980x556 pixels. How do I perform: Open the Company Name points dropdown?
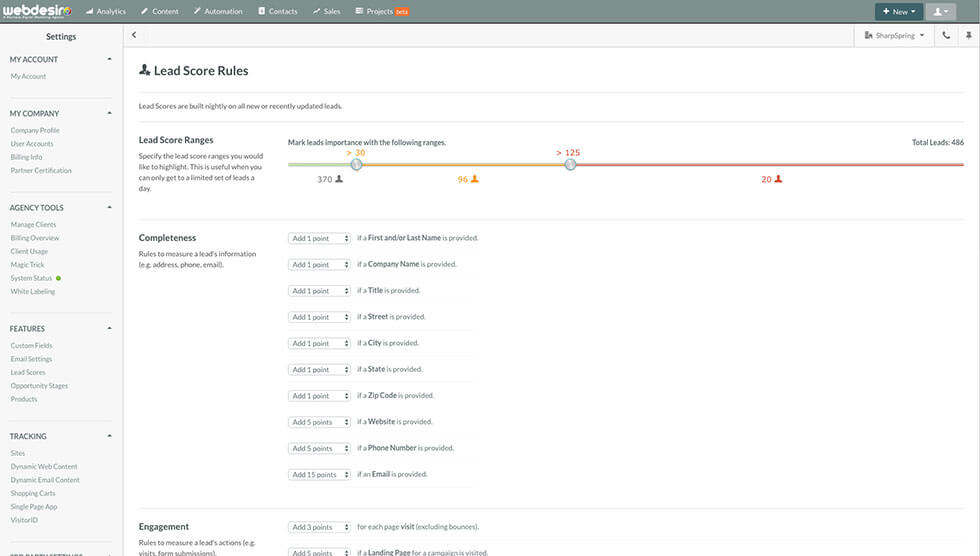tap(319, 264)
